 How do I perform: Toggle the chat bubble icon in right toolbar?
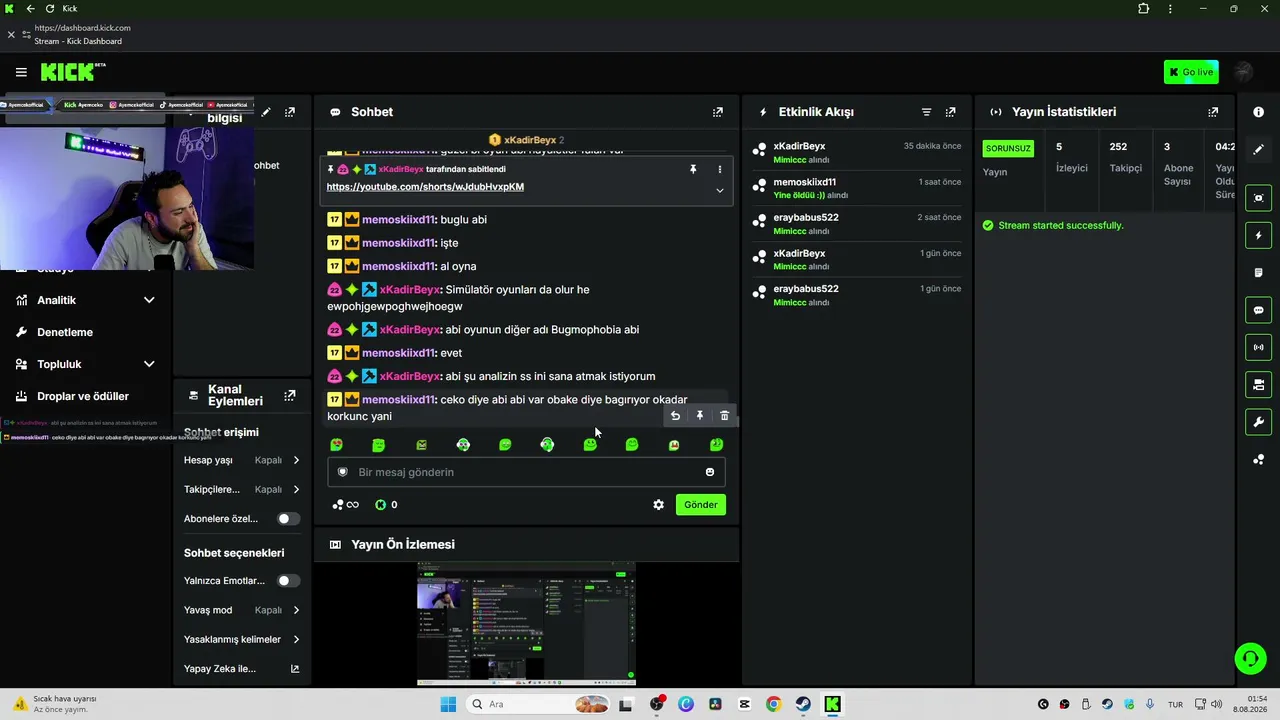coord(1258,310)
